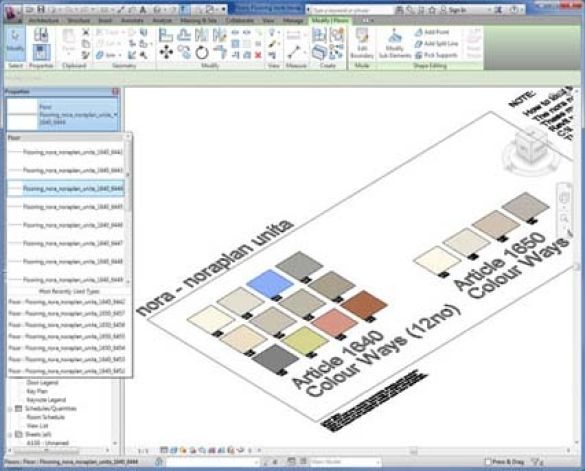This screenshot has height=471, width=585.
Task: Click the Text A icon in quick access toolbar
Action: click(x=143, y=10)
